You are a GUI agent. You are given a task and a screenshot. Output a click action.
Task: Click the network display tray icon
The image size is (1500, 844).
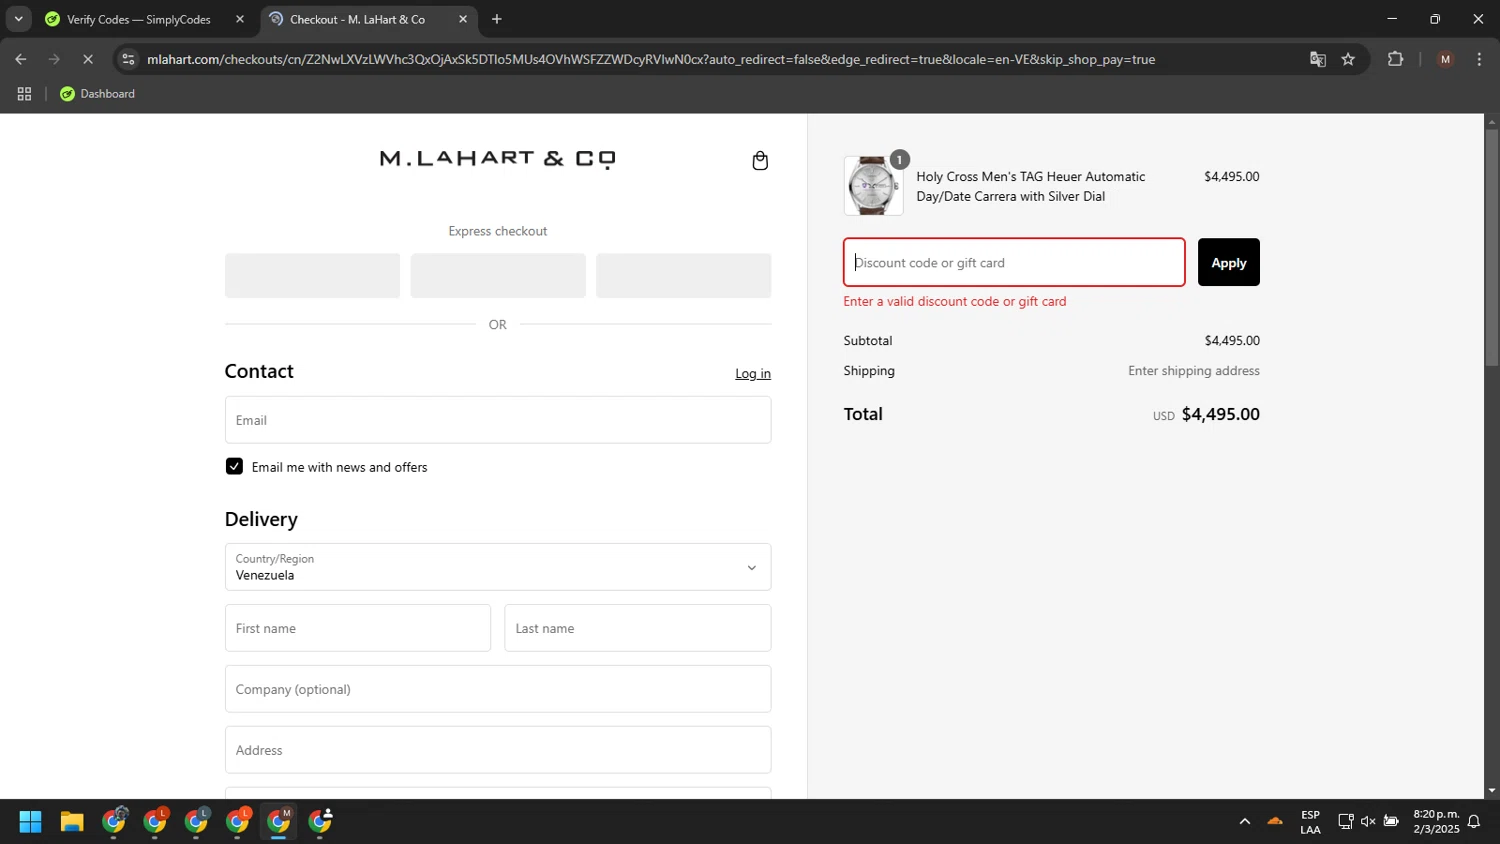click(x=1346, y=822)
